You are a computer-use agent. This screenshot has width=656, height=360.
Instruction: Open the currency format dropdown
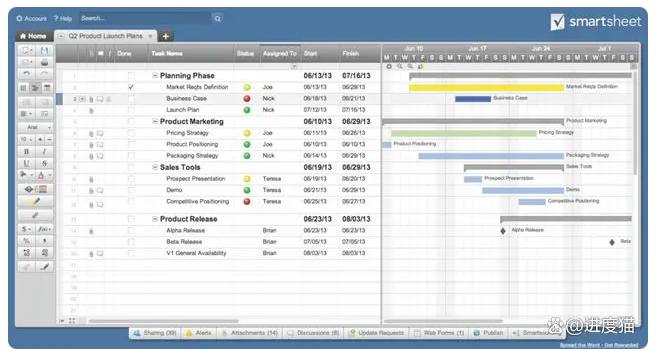(27, 229)
